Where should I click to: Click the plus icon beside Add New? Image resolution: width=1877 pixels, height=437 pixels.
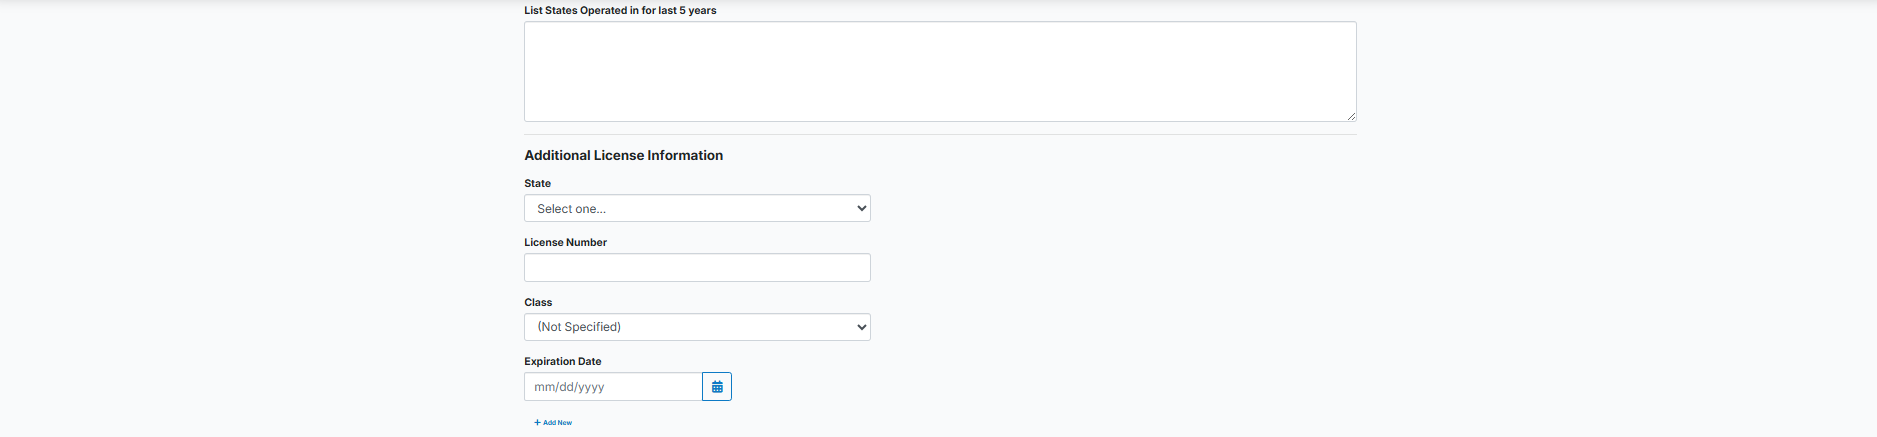click(537, 423)
